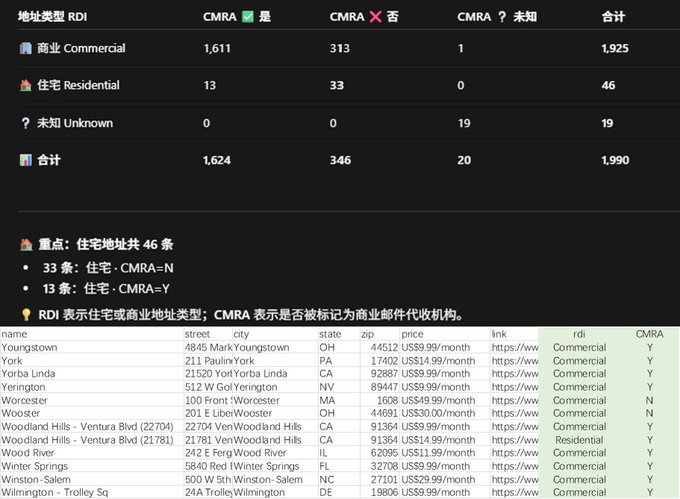Click the lightbulb icon beside RDI explanation
The height and width of the screenshot is (499, 680).
[x=26, y=315]
